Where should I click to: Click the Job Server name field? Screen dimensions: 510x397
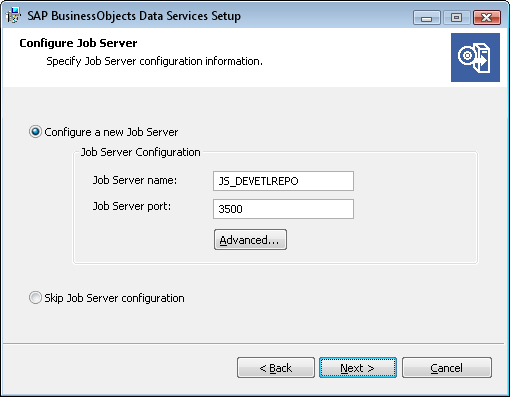coord(283,181)
